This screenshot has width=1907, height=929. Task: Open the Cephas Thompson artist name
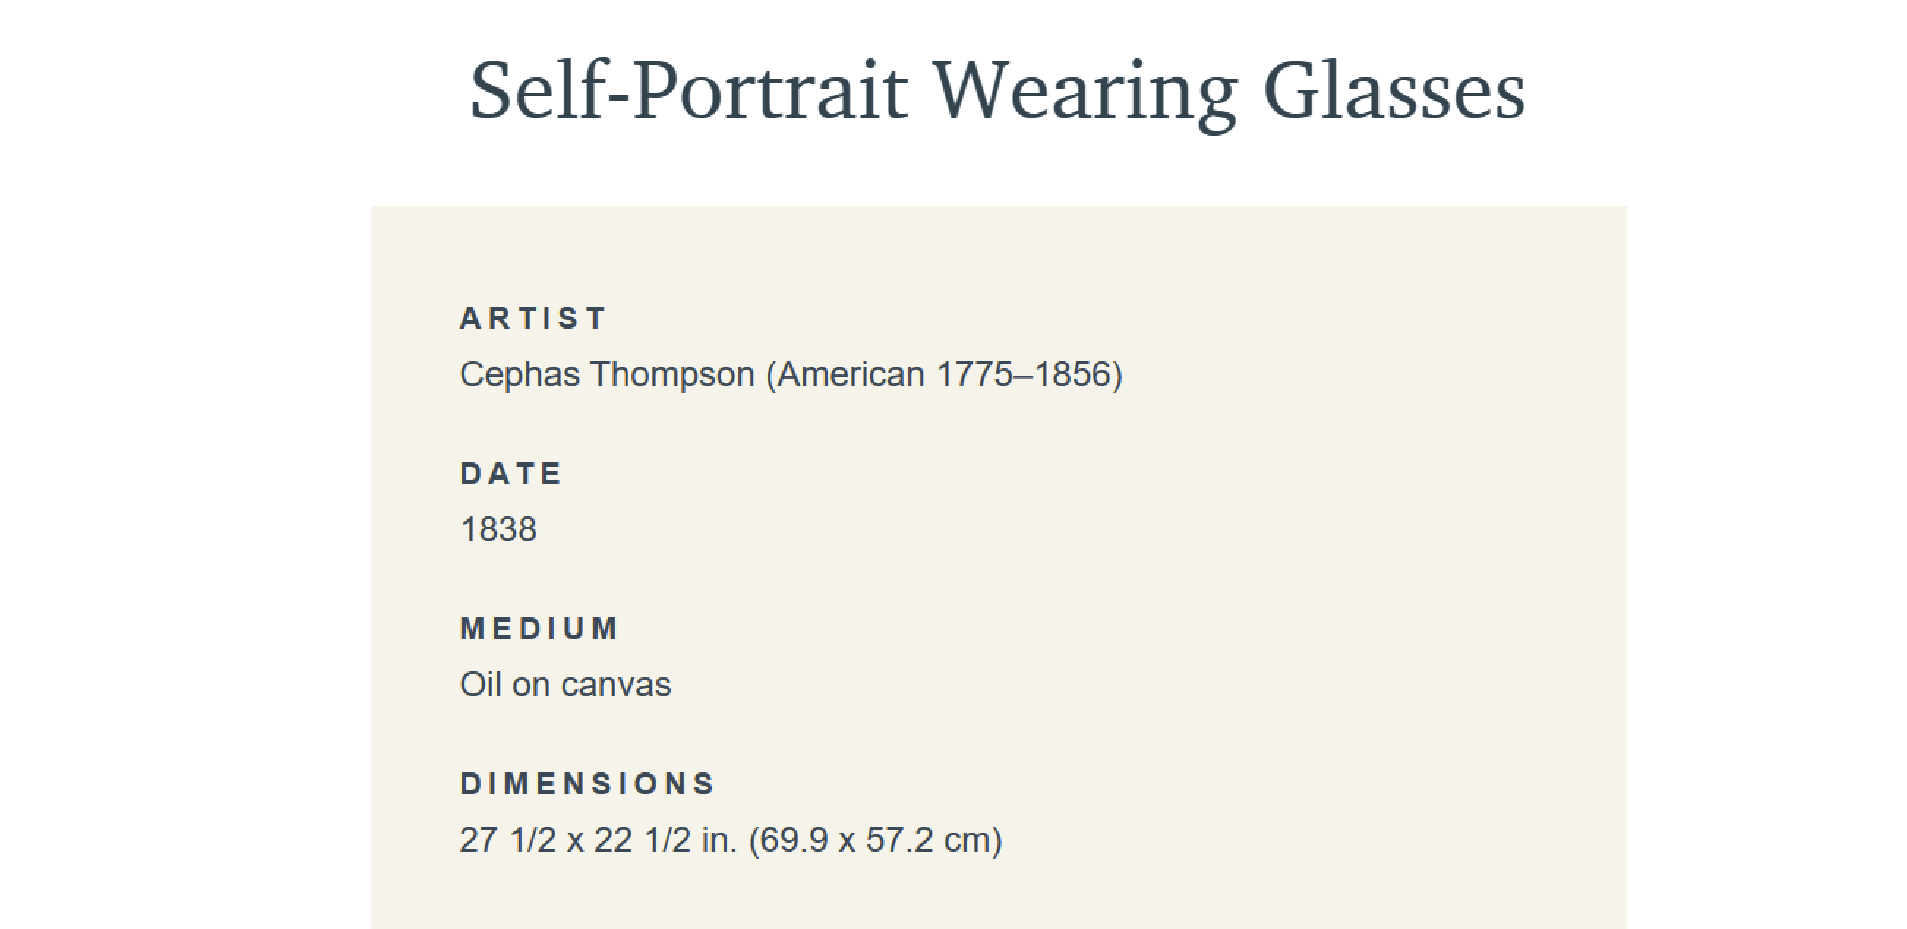pyautogui.click(x=607, y=374)
